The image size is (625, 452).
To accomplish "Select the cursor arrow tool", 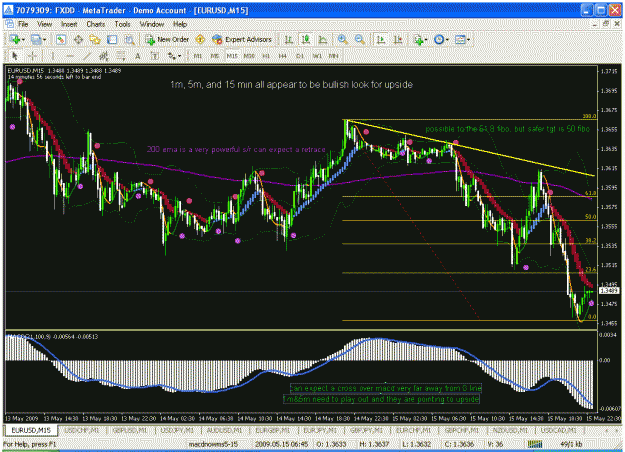I will point(15,56).
